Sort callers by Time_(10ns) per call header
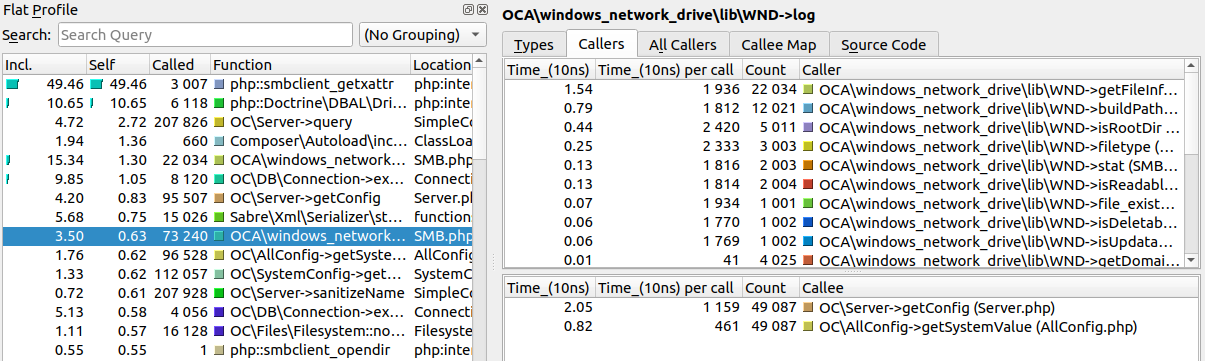This screenshot has height=361, width=1205. 669,70
